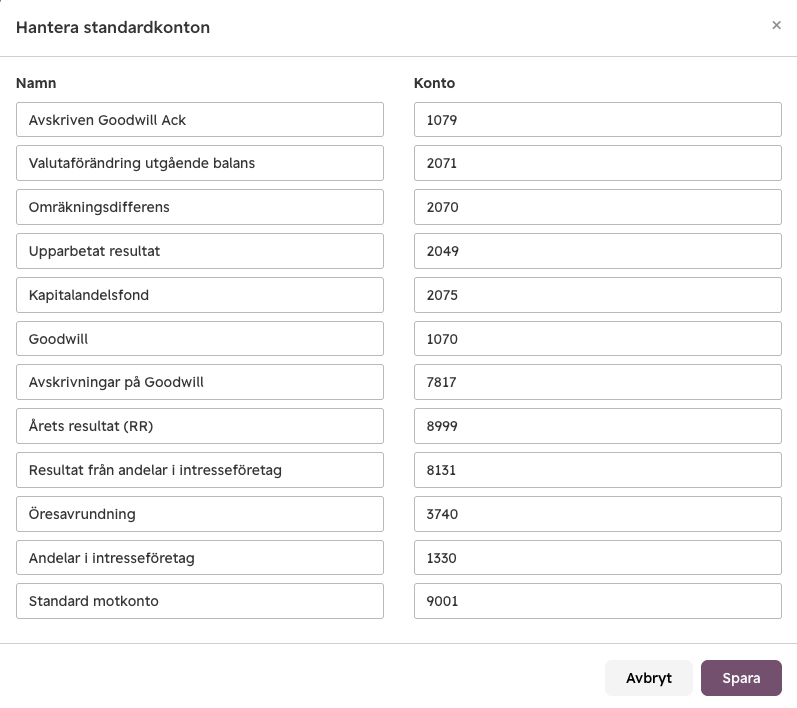Select the Årets resultat (RR) field
Viewport: 797px width, 708px height.
pos(200,426)
